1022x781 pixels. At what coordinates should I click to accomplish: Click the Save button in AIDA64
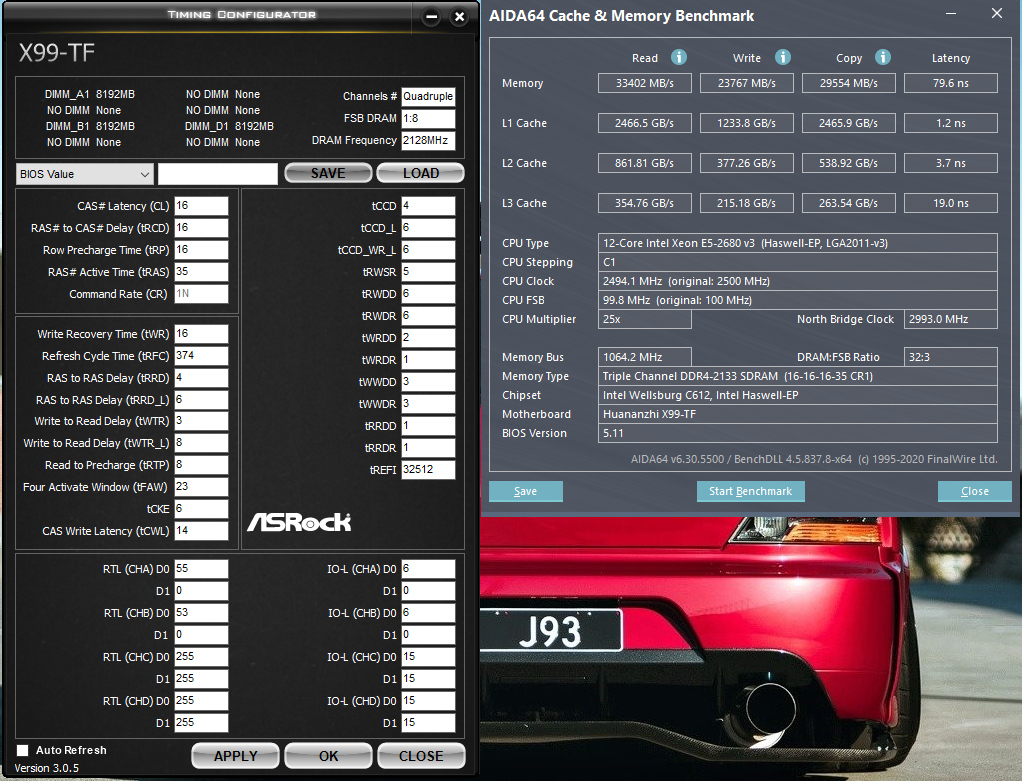pos(525,491)
